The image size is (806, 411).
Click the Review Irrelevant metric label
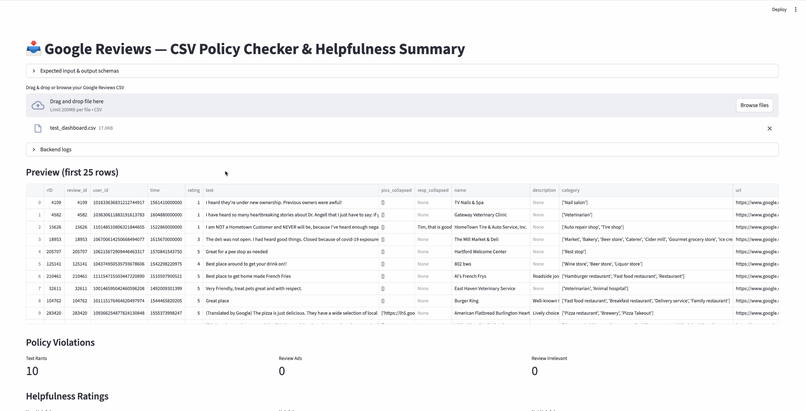click(549, 358)
